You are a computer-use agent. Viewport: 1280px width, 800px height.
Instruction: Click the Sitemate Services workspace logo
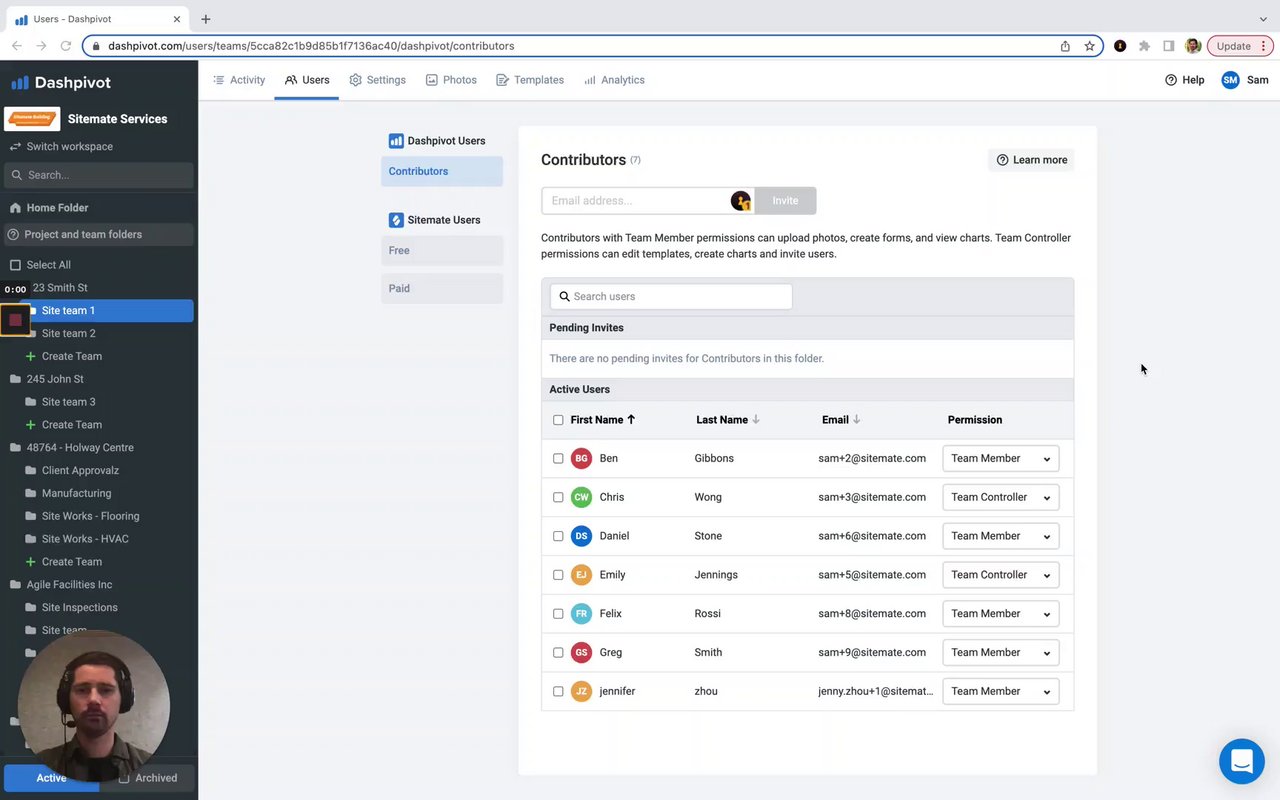point(32,118)
